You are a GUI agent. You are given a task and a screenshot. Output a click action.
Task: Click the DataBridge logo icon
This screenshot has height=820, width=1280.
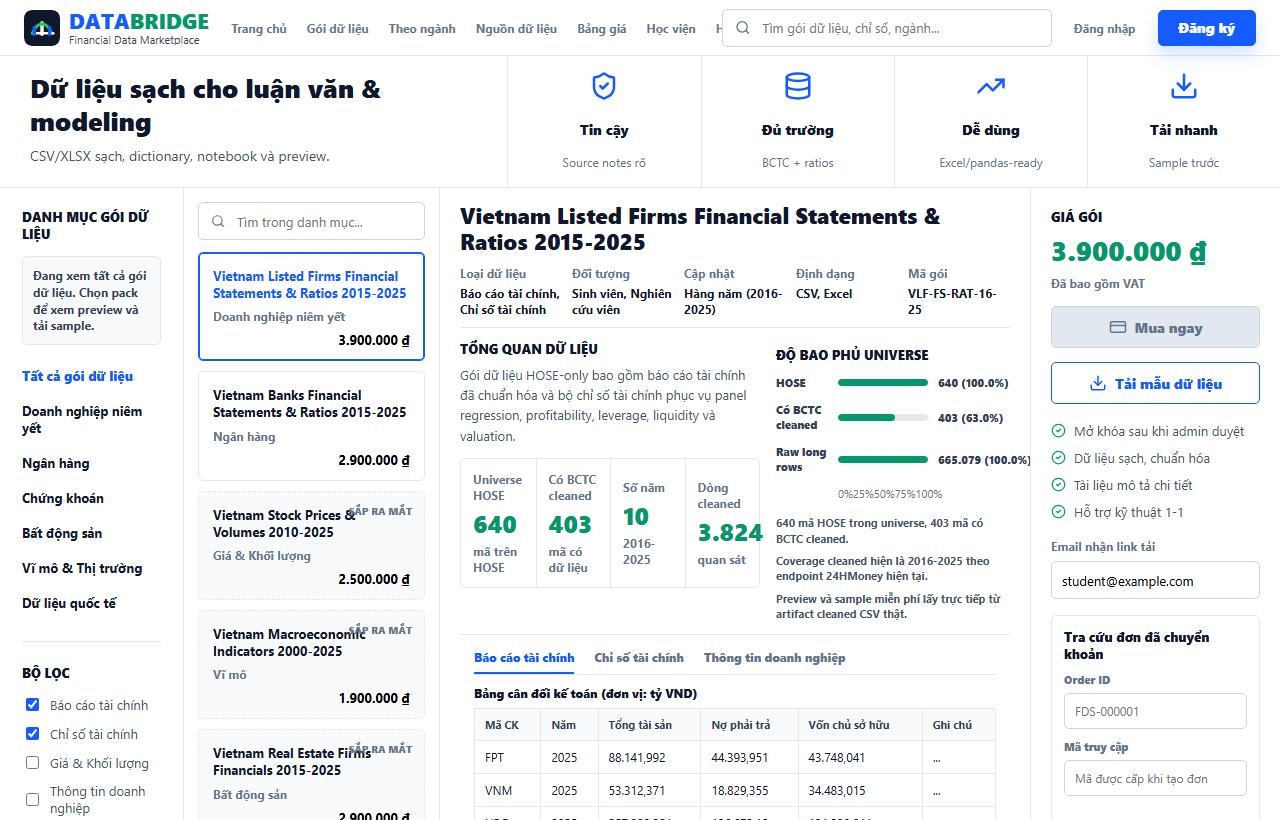pyautogui.click(x=42, y=28)
